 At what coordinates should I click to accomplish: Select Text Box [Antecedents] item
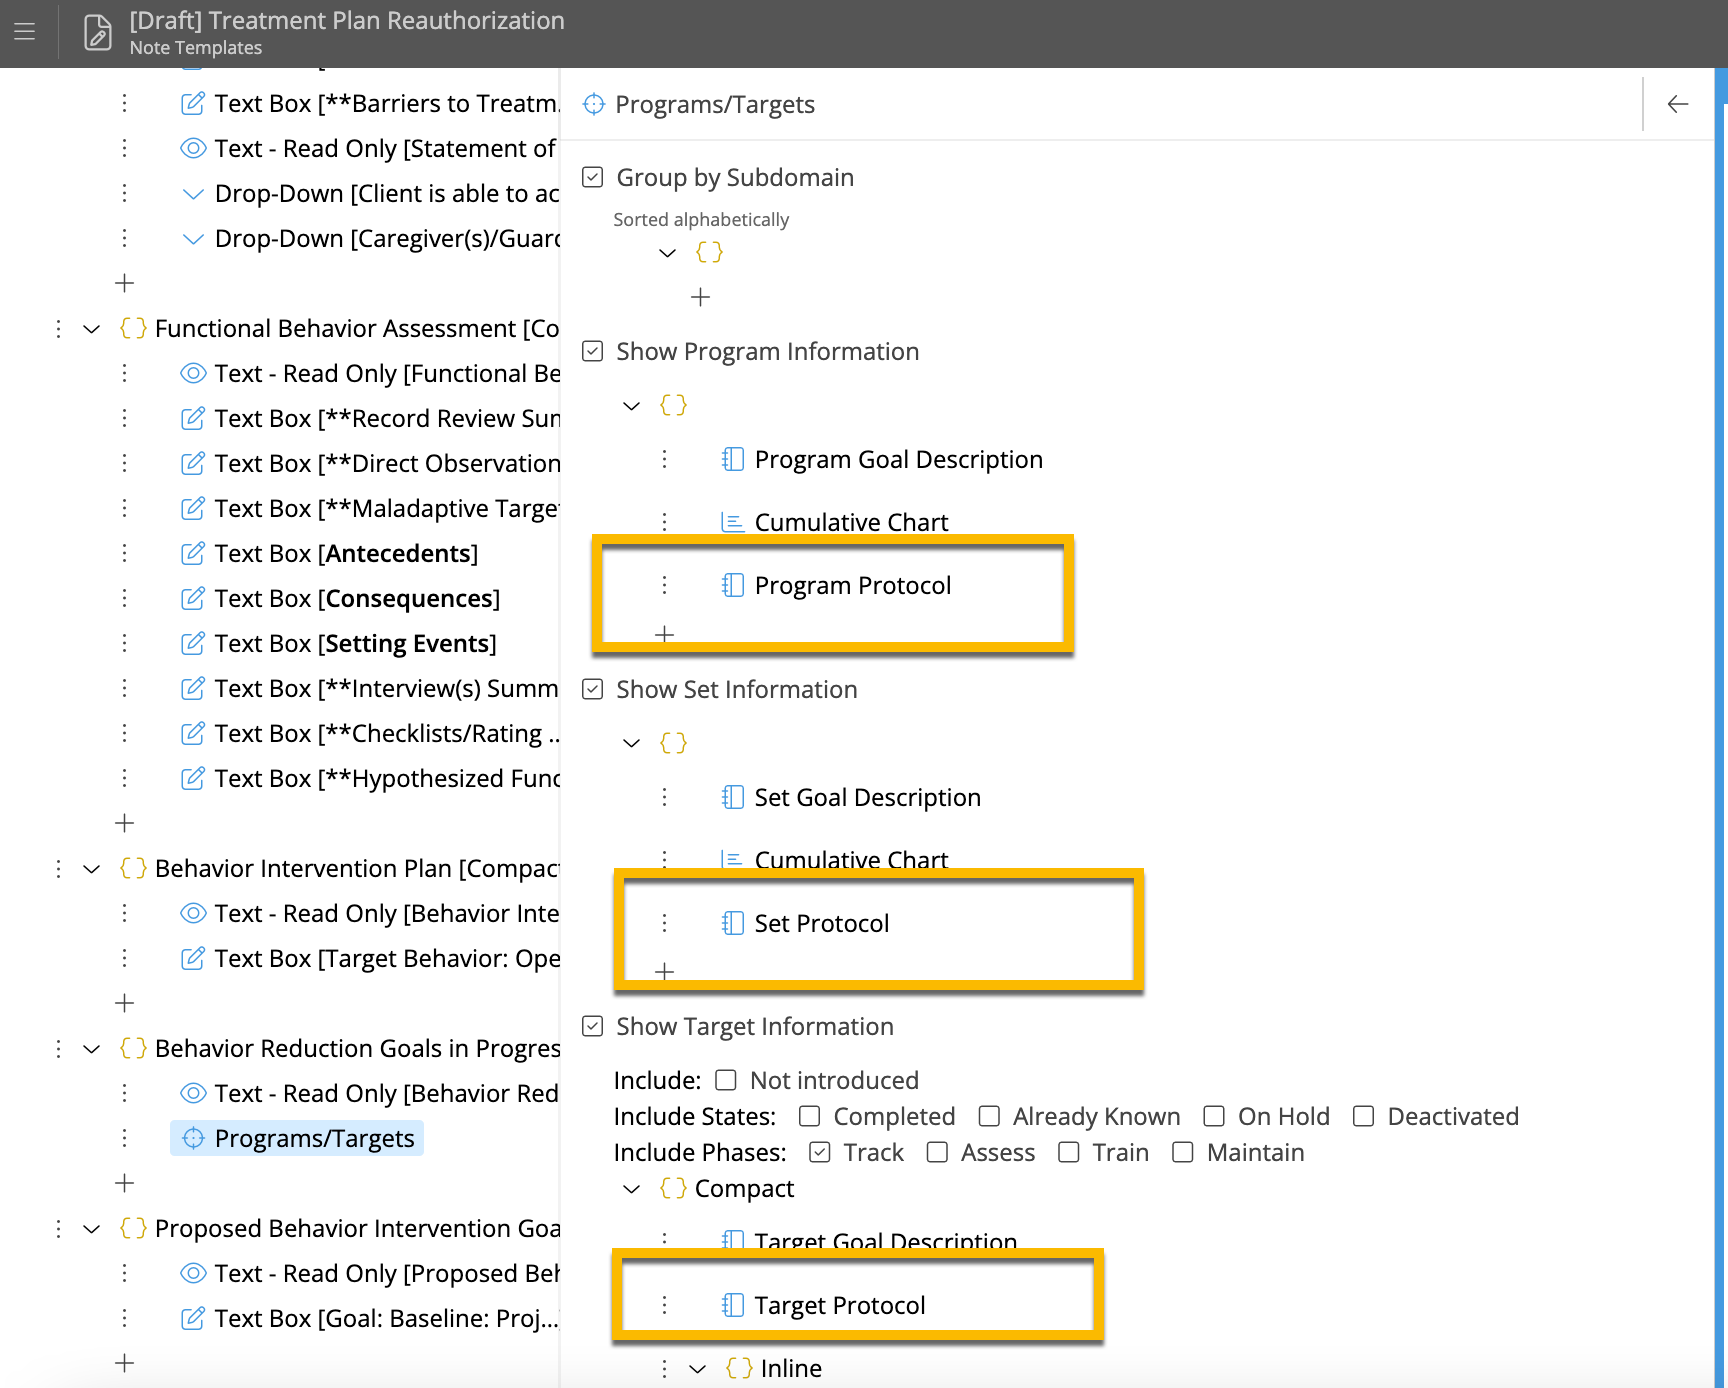point(345,553)
